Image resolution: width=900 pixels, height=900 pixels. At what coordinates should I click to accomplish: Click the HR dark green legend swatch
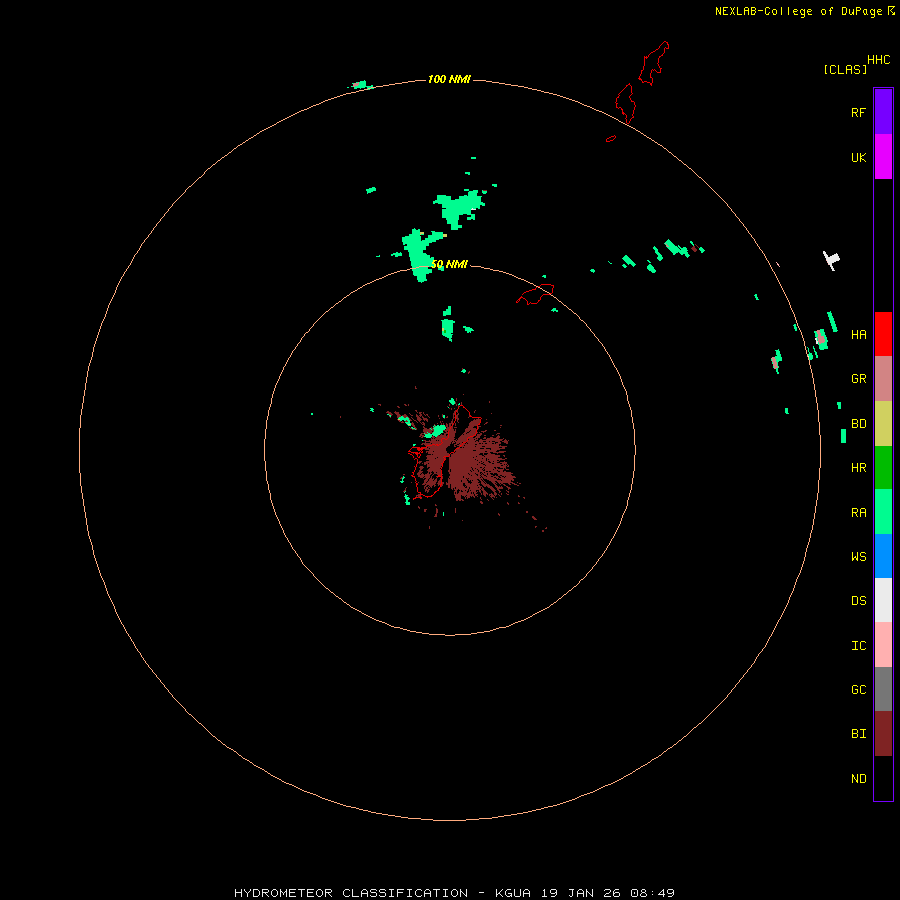coord(883,468)
